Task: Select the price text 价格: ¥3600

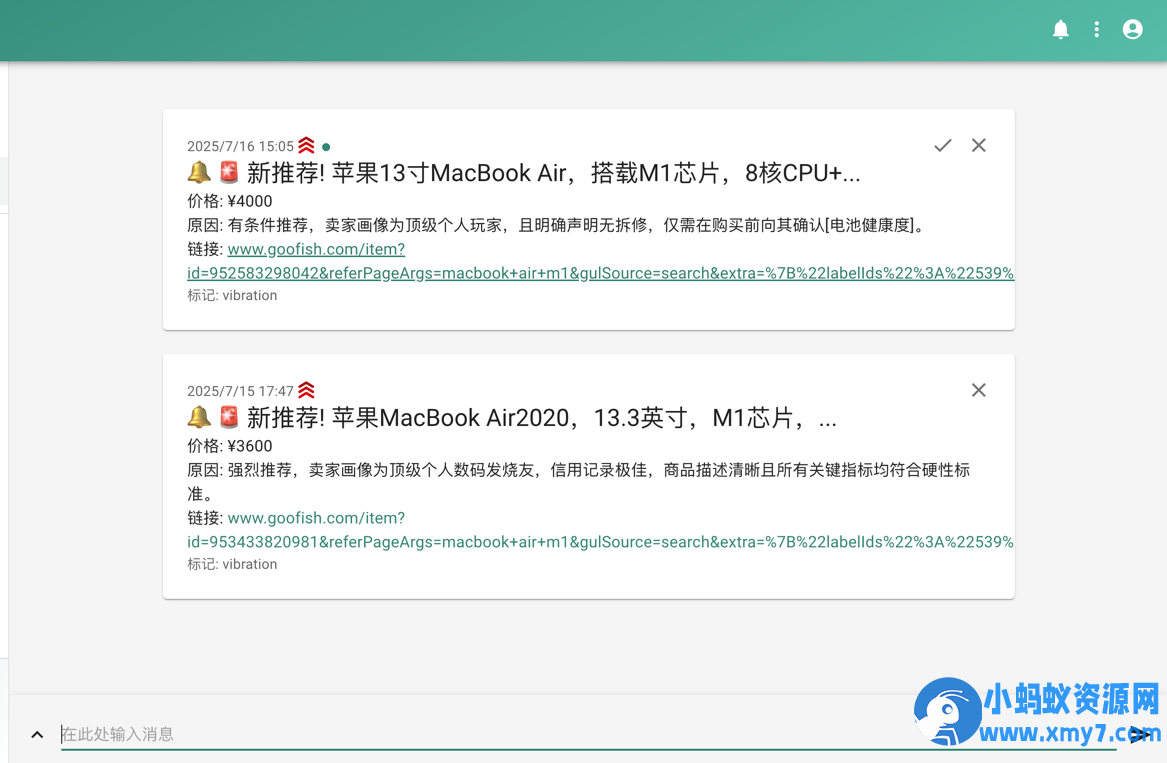Action: pyautogui.click(x=229, y=446)
